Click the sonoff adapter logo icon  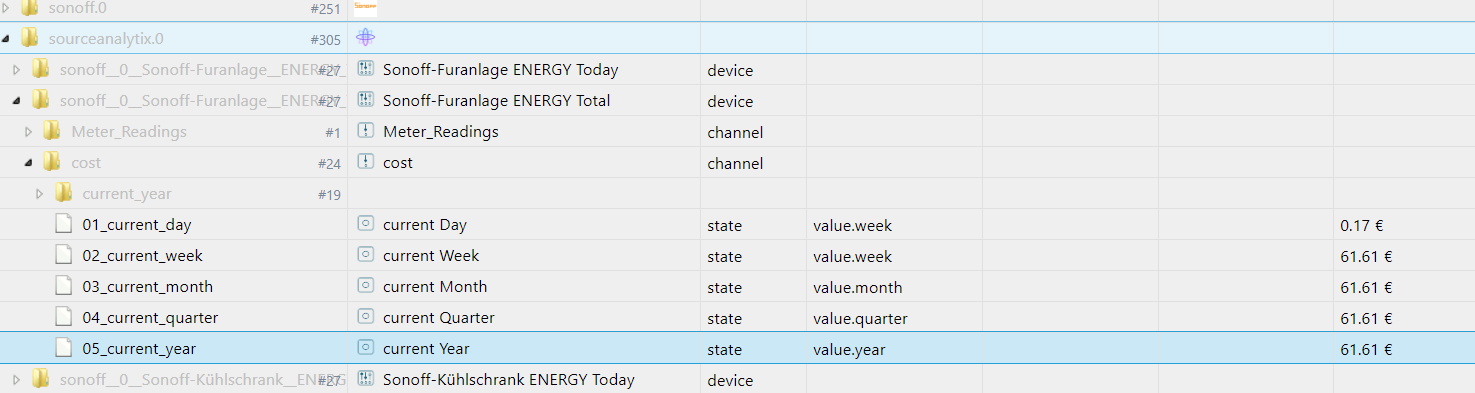366,7
